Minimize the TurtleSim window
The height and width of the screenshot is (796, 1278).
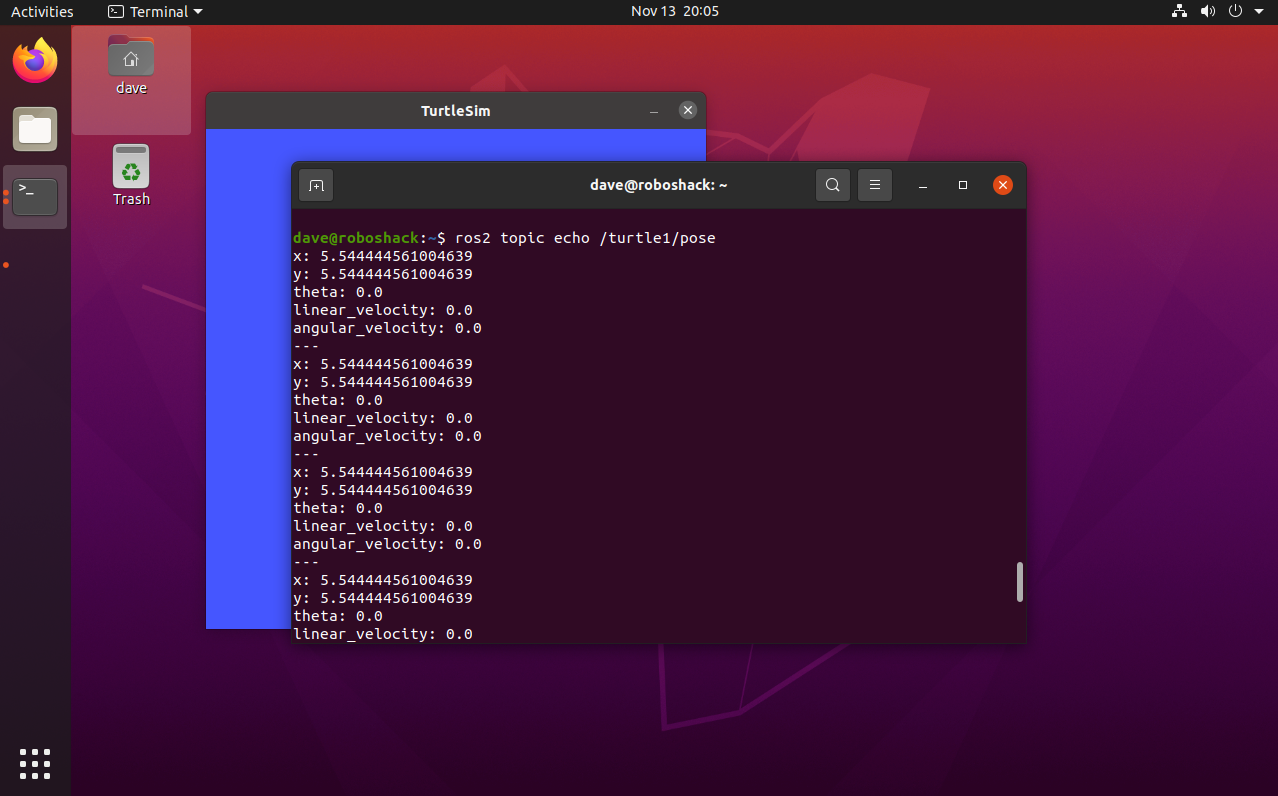654,111
